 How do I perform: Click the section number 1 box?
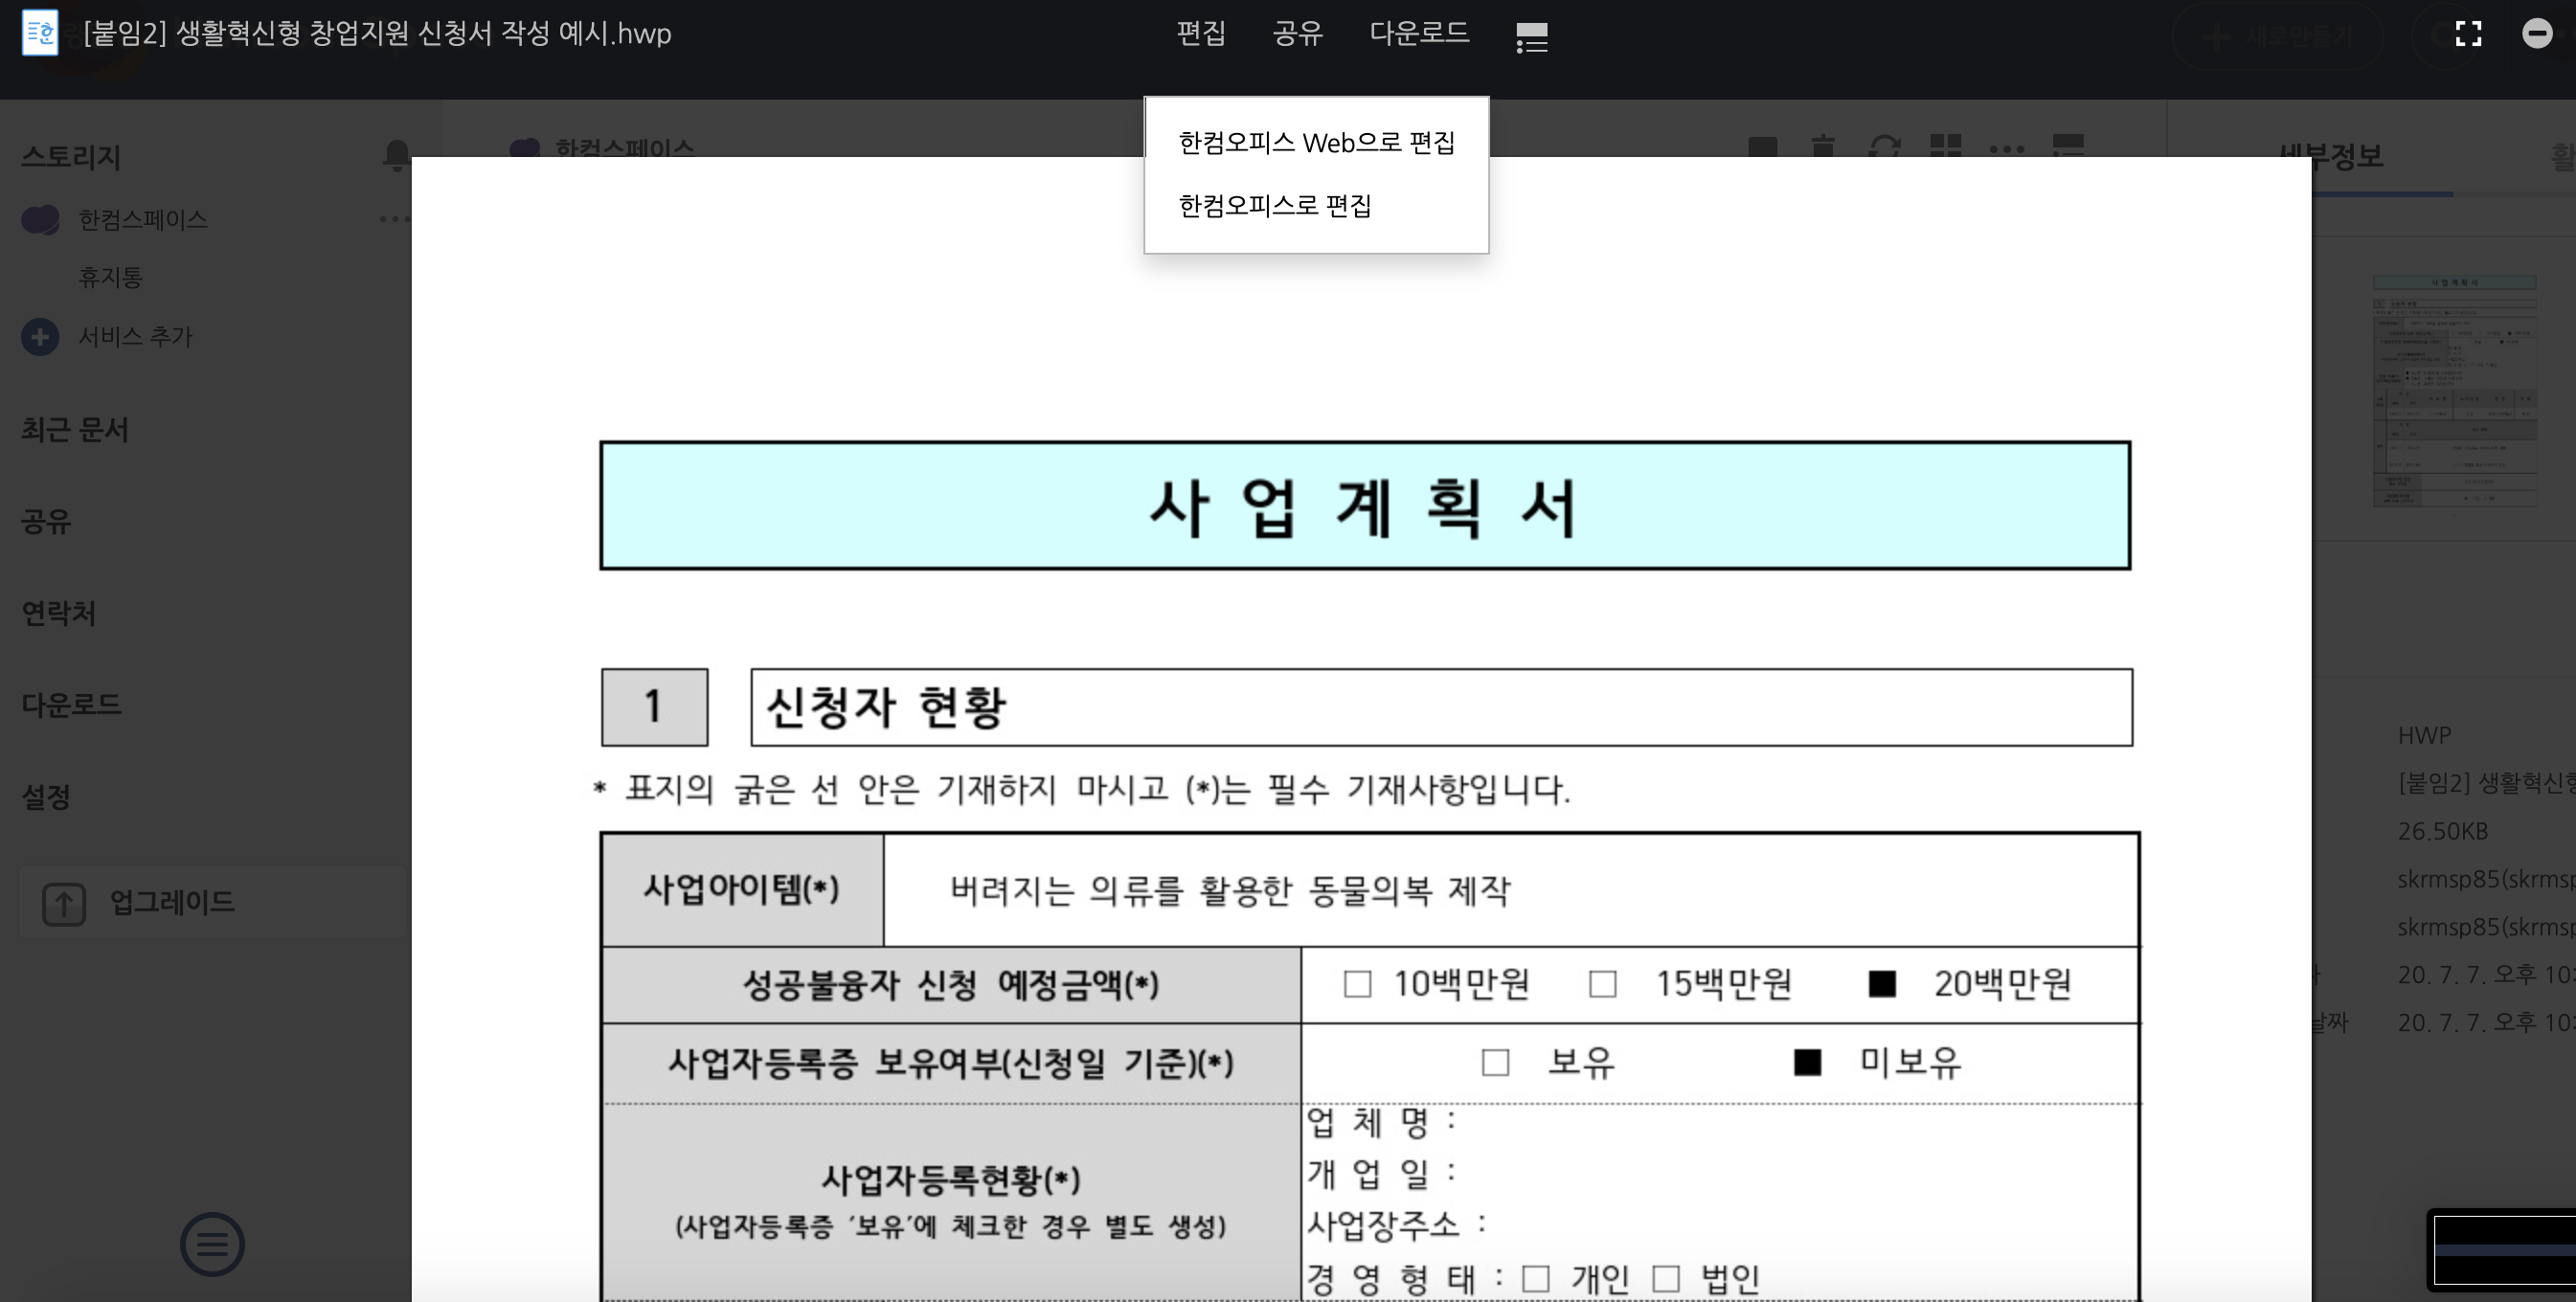[654, 707]
